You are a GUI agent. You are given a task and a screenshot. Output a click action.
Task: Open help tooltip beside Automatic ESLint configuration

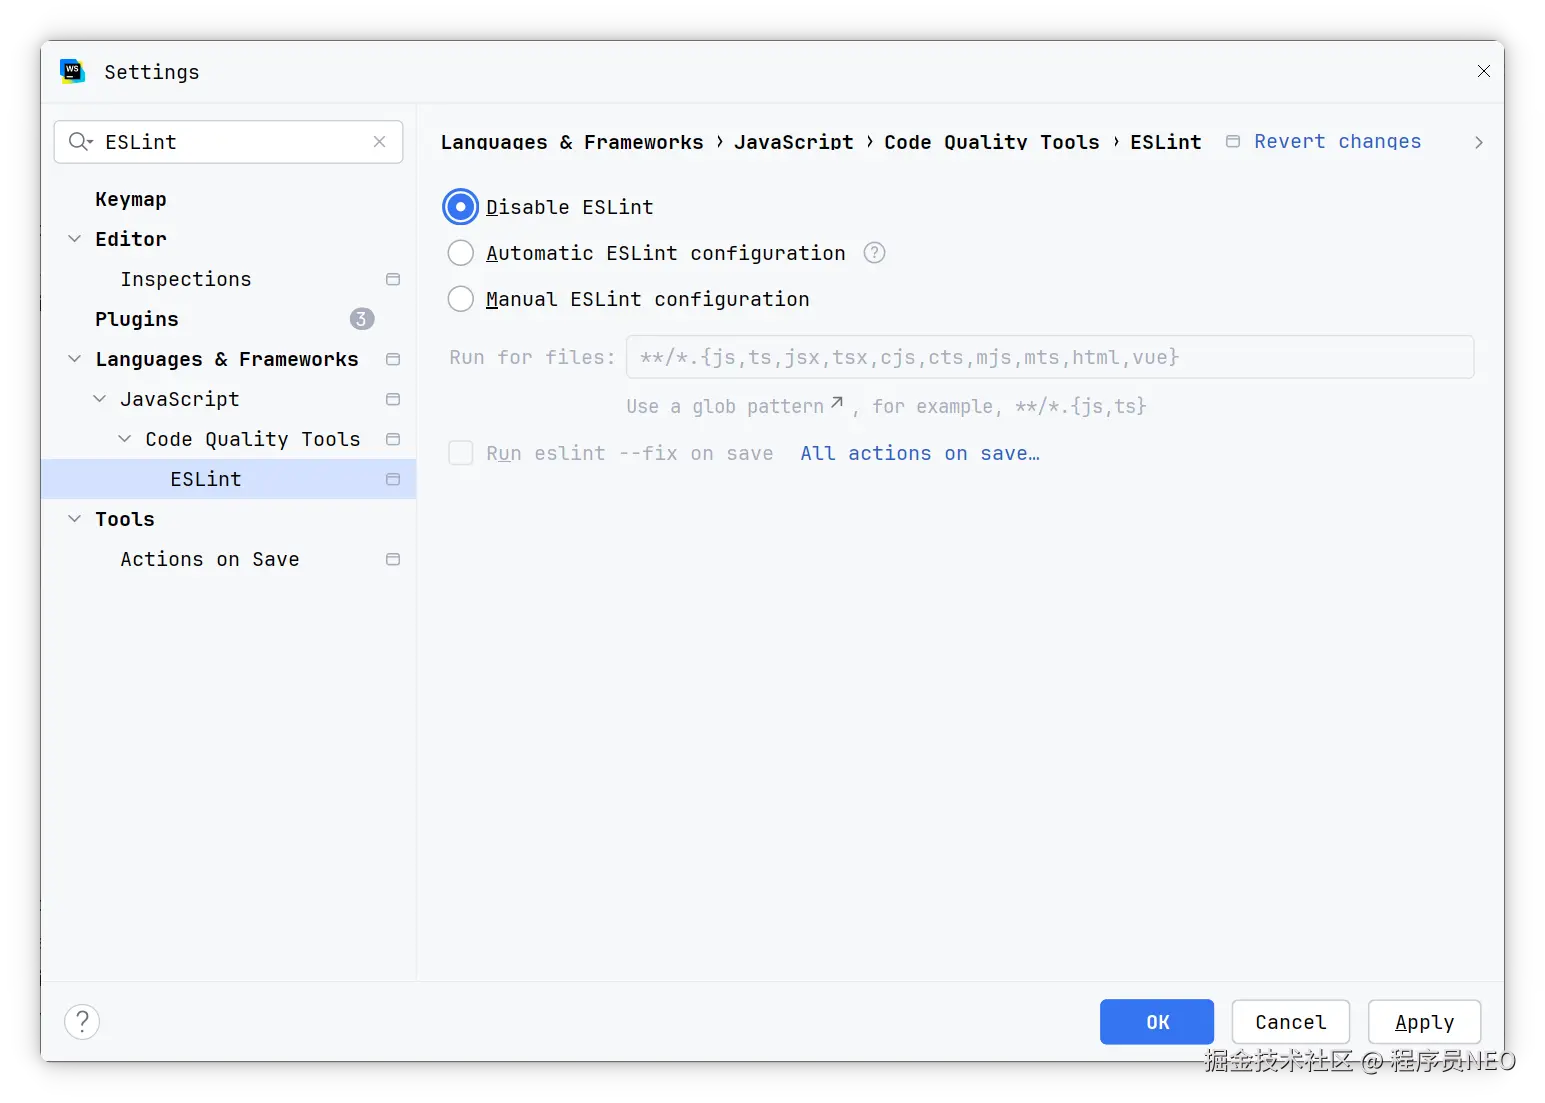click(x=874, y=253)
